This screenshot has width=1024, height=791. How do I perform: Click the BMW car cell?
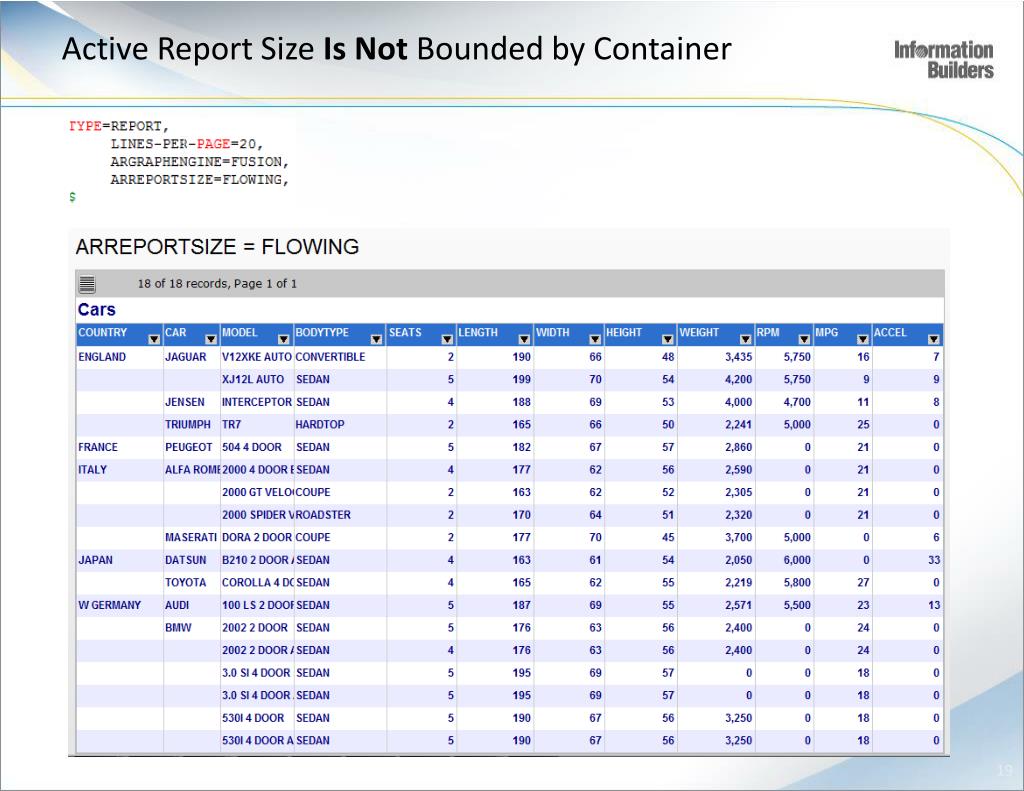tap(178, 628)
